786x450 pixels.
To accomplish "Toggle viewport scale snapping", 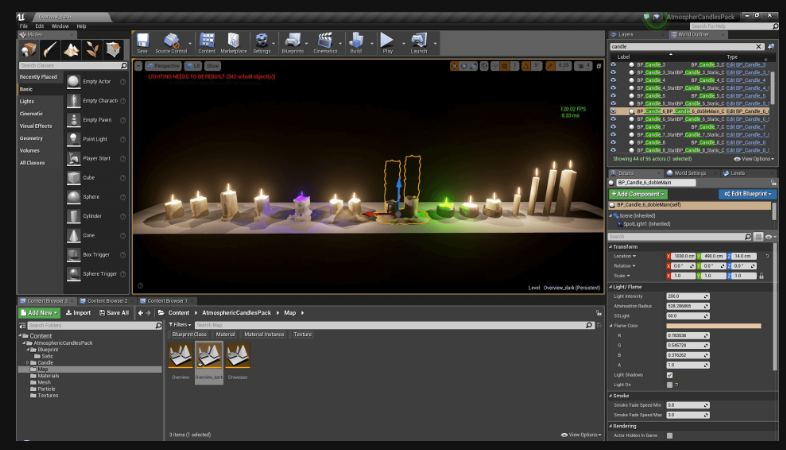I will [x=551, y=66].
